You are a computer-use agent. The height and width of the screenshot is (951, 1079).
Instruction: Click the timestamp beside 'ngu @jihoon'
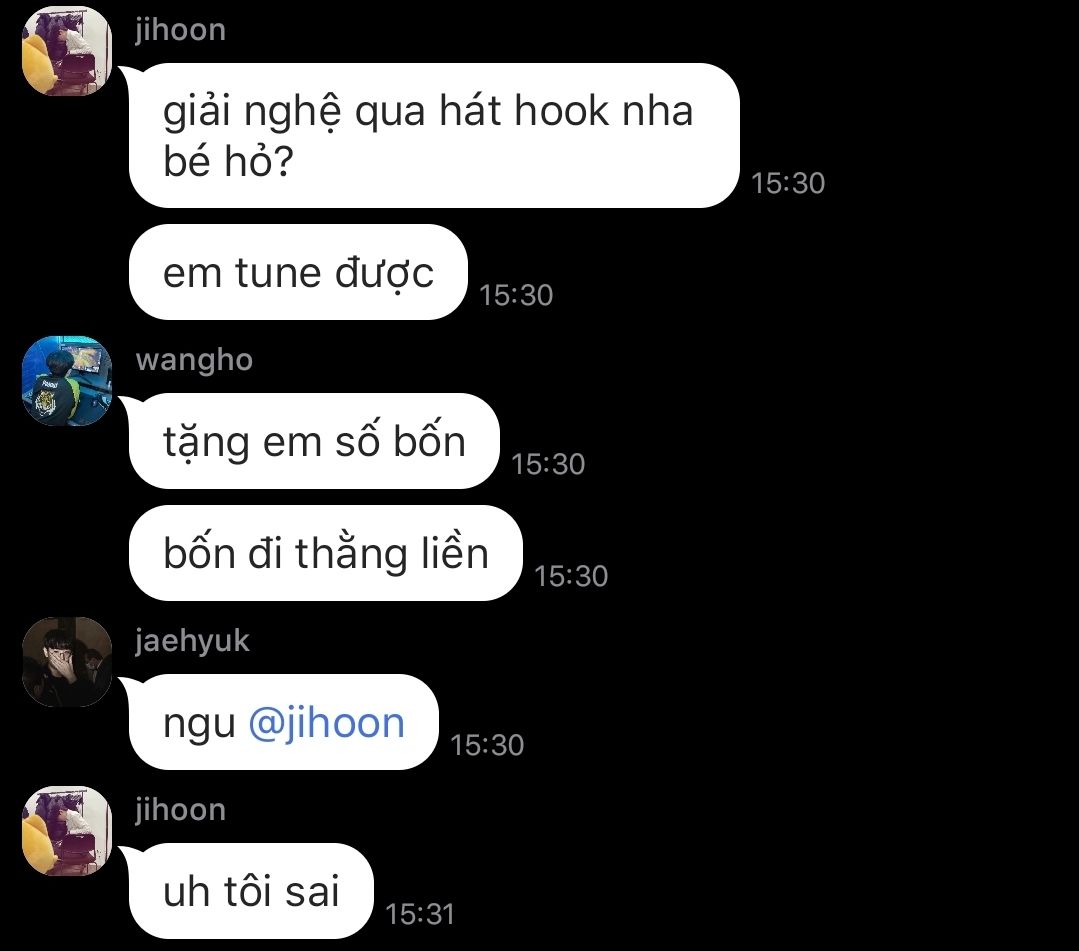487,745
